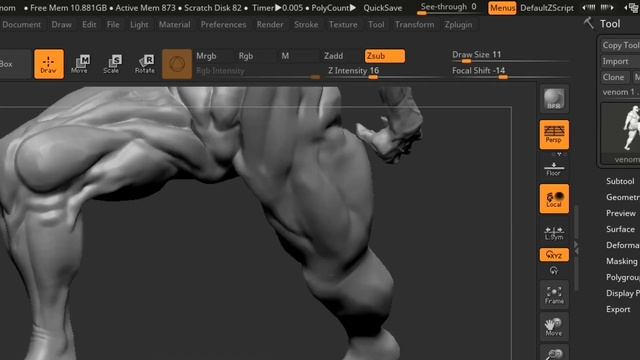Click the BPR render button
The image size is (640, 360).
(x=554, y=99)
